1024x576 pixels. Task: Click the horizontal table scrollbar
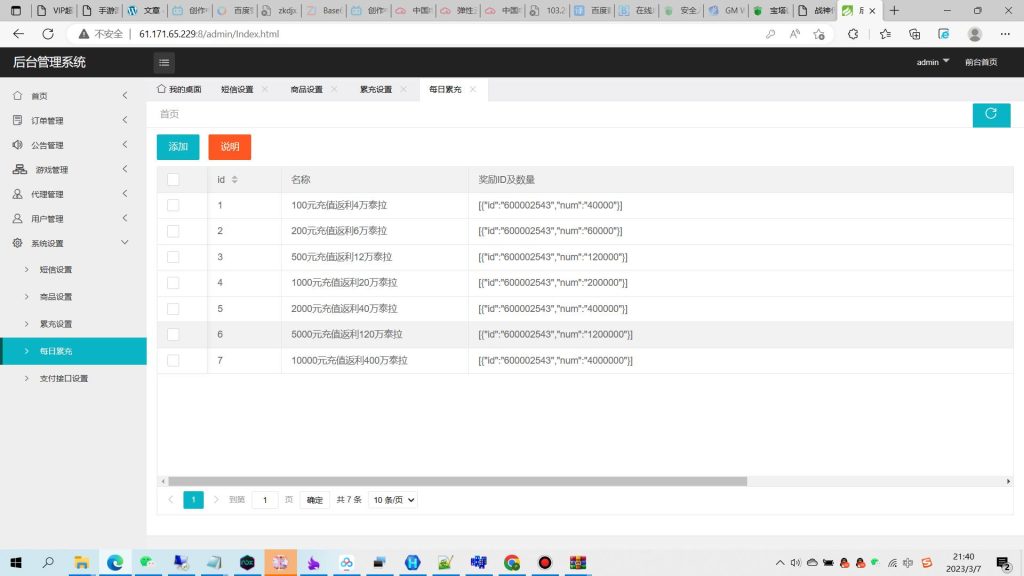[457, 481]
